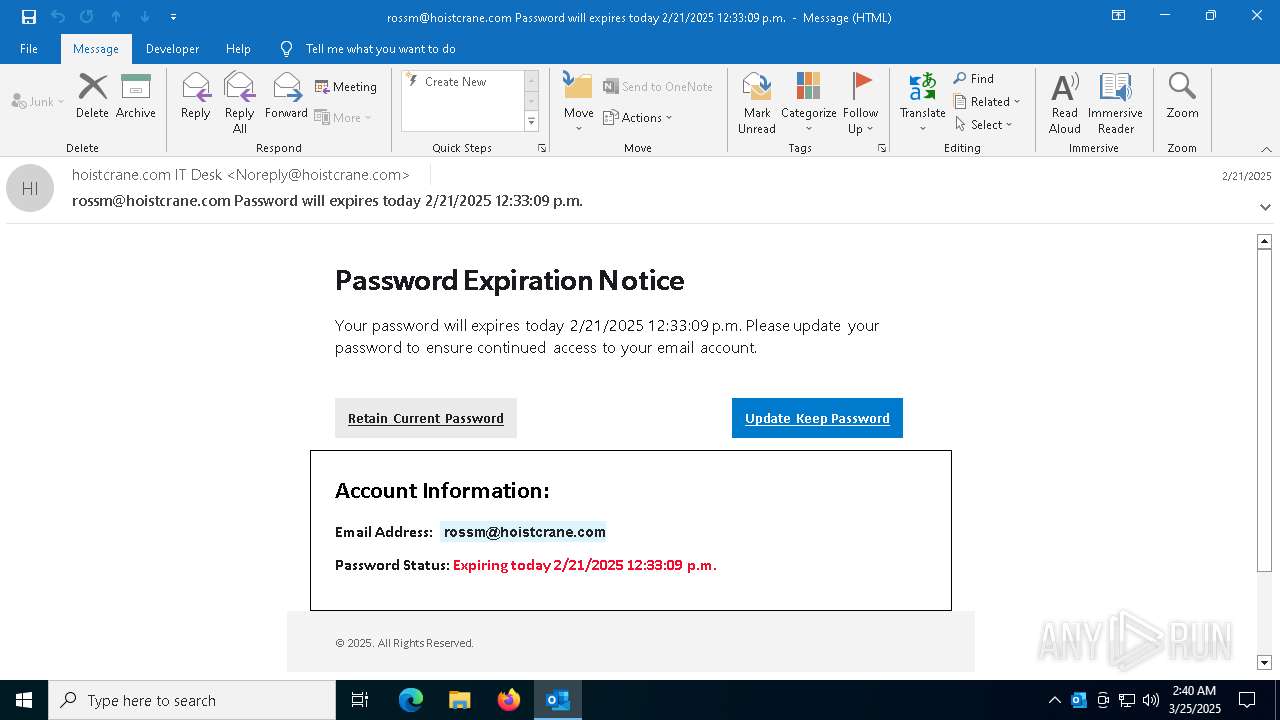The height and width of the screenshot is (720, 1280).
Task: Click the volume icon in the tray
Action: [1151, 700]
